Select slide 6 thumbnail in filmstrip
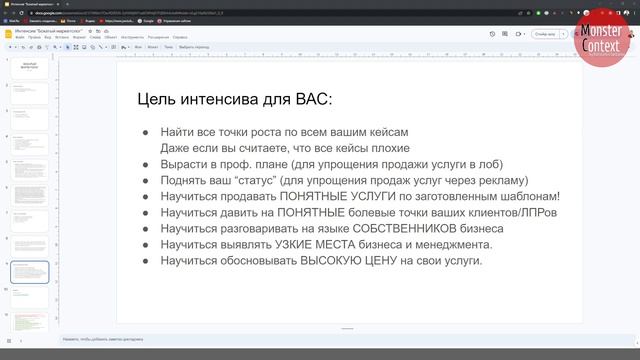The width and height of the screenshot is (640, 360). (29, 196)
